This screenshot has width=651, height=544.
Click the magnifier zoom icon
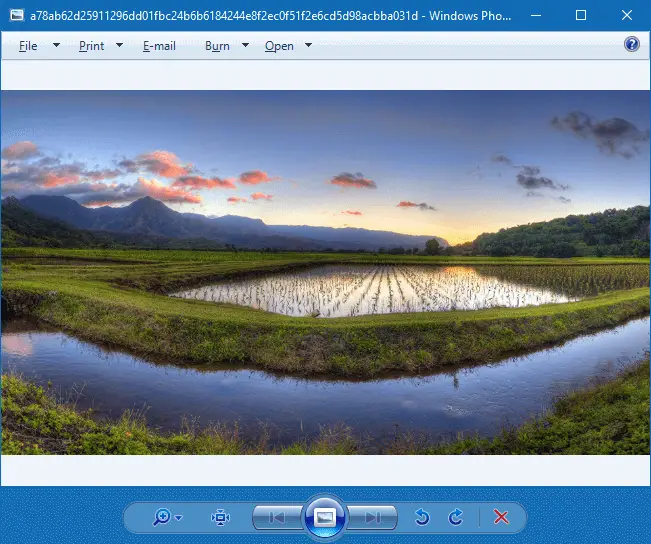162,517
